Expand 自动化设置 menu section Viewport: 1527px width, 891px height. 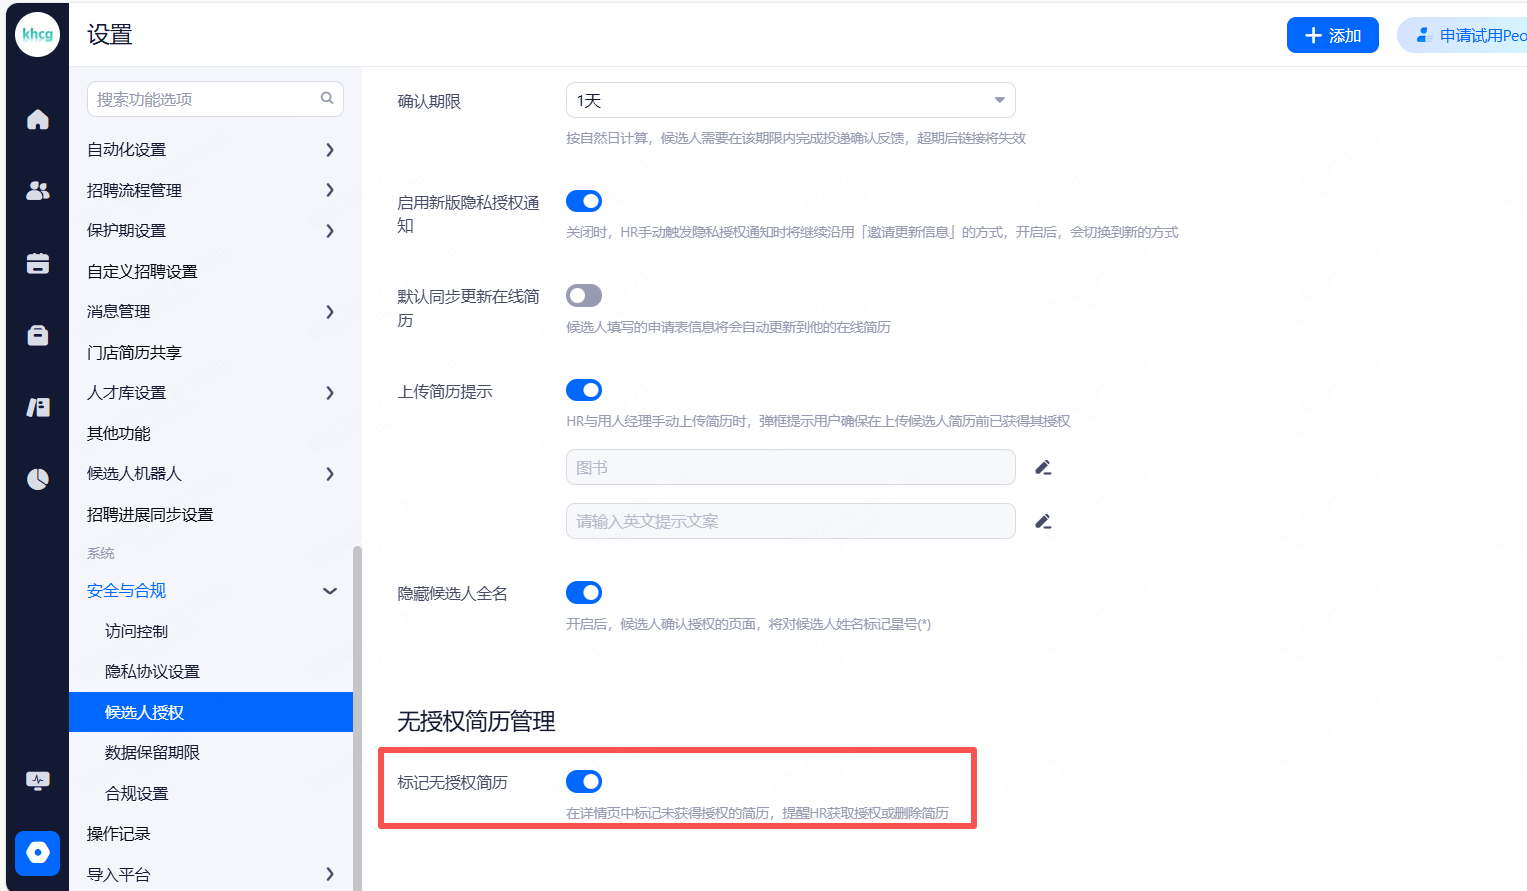coord(210,150)
